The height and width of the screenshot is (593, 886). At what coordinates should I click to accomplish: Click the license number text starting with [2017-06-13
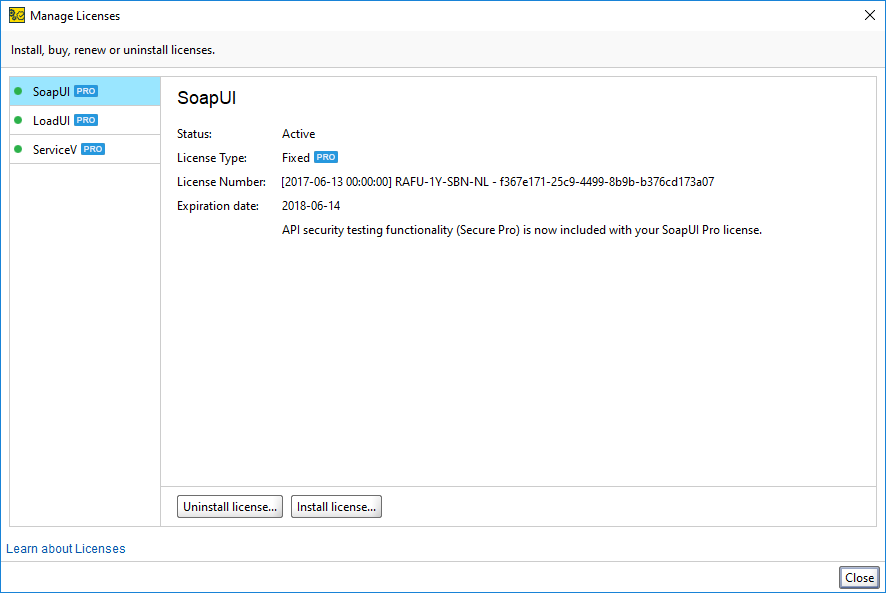tap(498, 182)
